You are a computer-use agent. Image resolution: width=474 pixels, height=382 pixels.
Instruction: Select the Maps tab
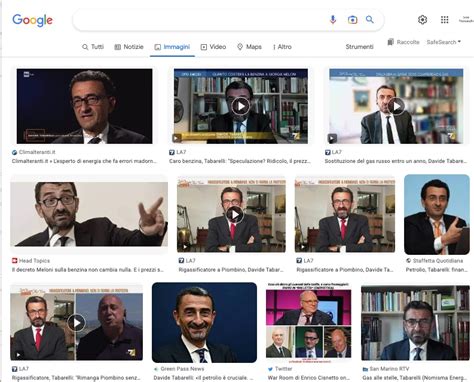249,47
